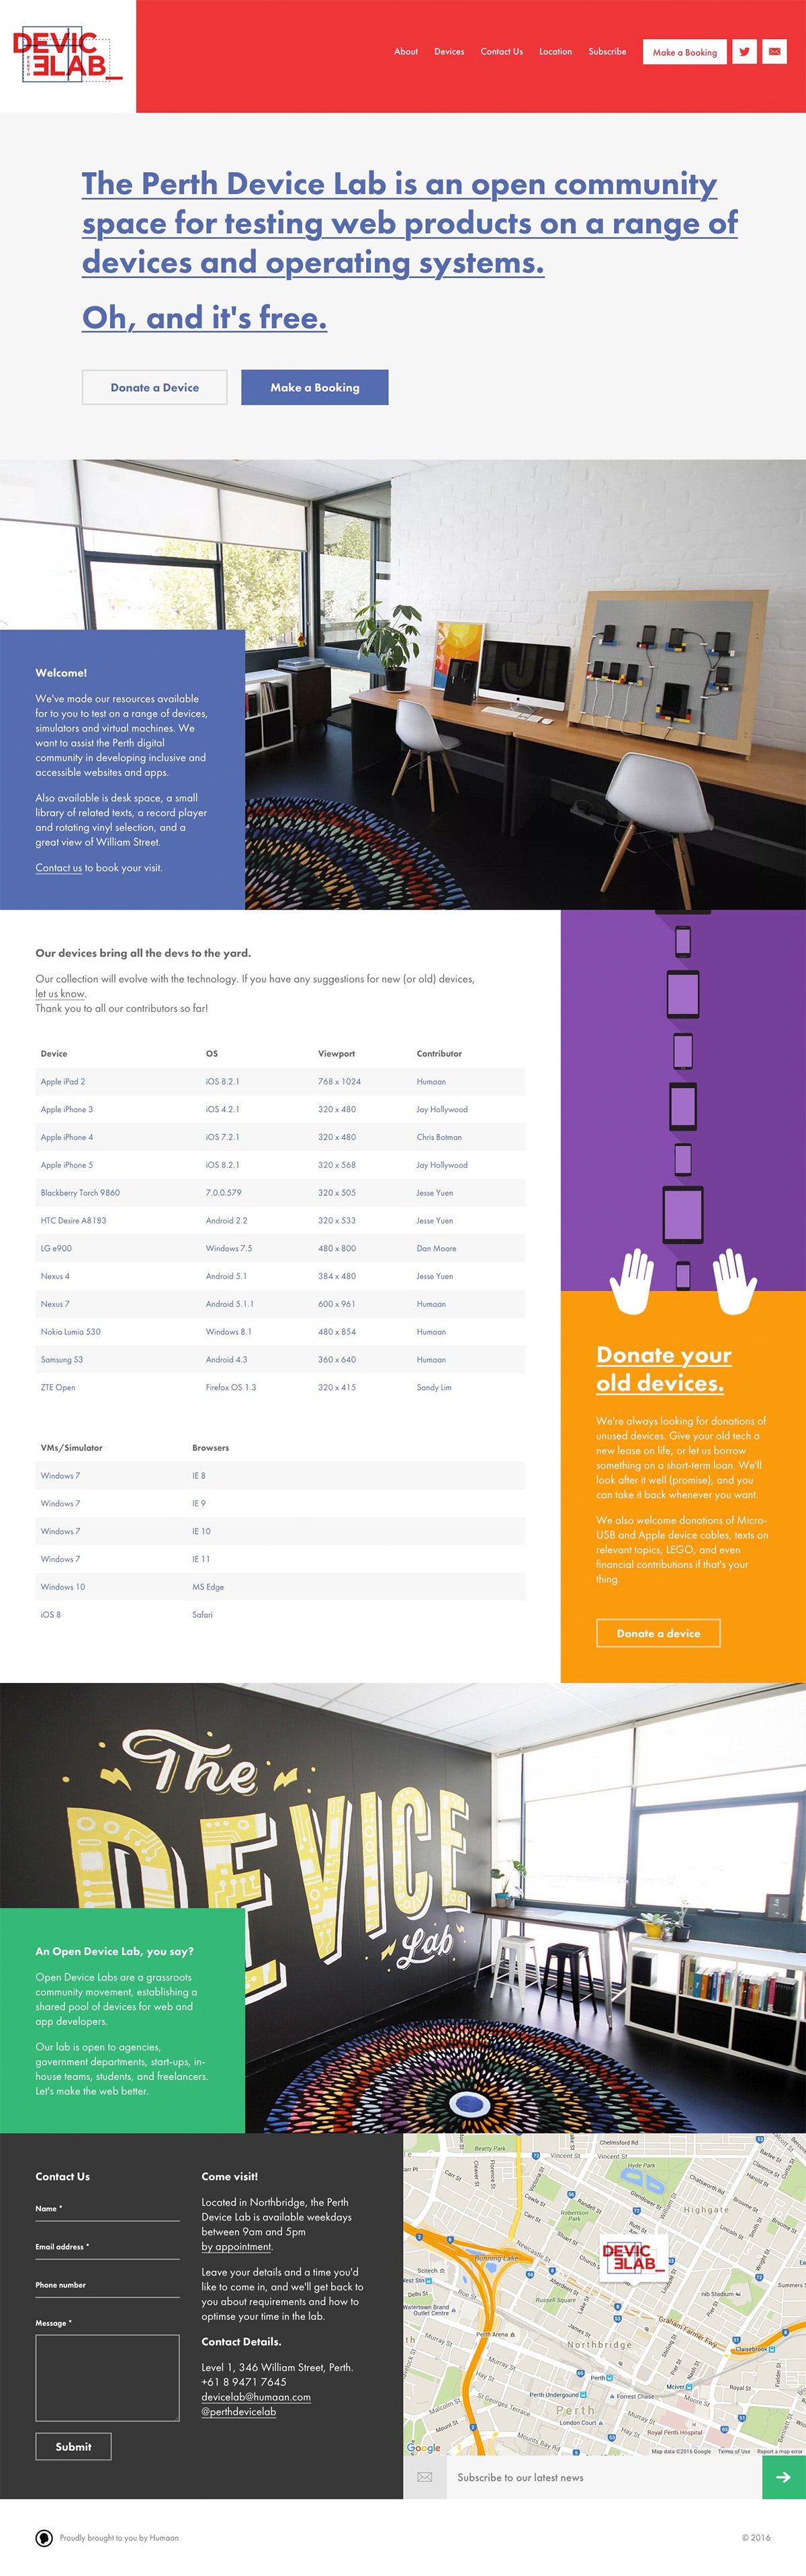Open Contact Us in the navigation
Image resolution: width=806 pixels, height=2576 pixels.
(x=502, y=52)
